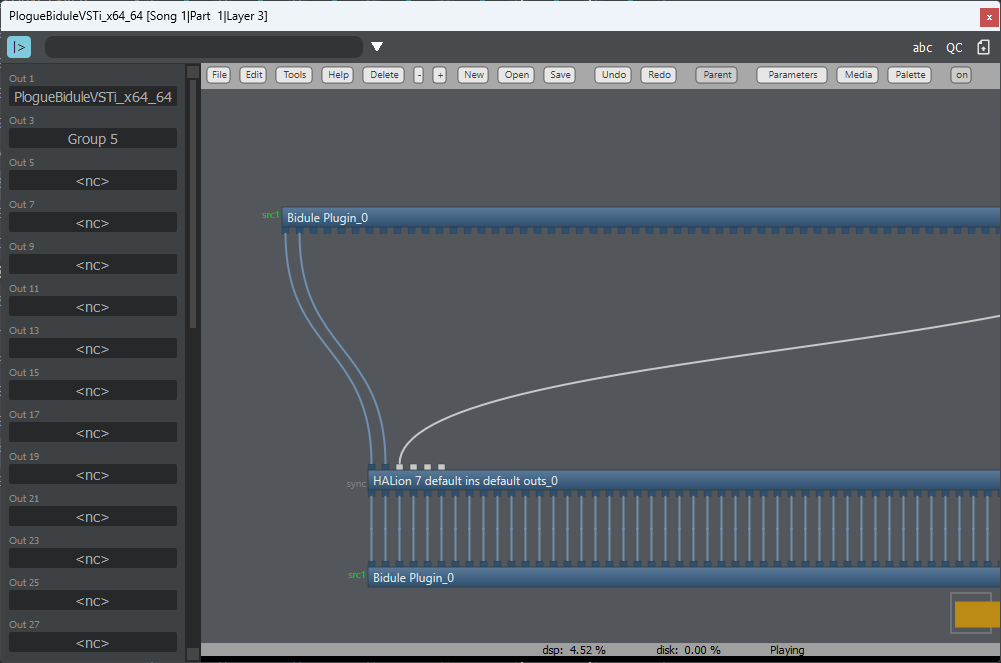The width and height of the screenshot is (1001, 663).
Task: Click the New button
Action: pos(474,75)
